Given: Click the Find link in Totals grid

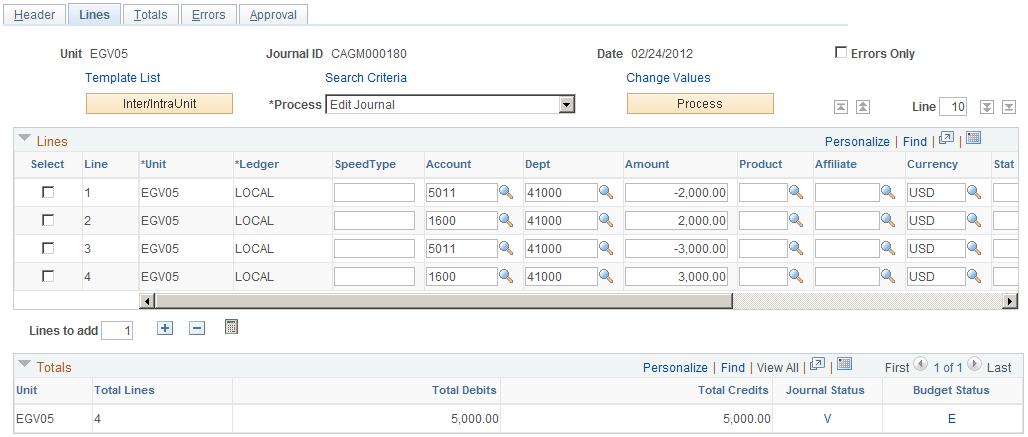Looking at the screenshot, I should pos(733,368).
